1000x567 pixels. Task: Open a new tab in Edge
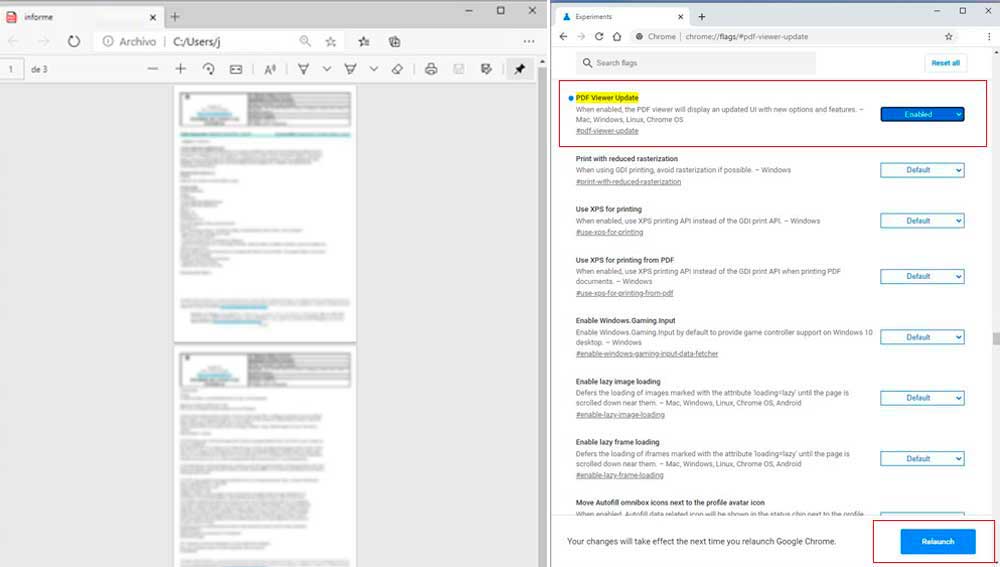[175, 17]
